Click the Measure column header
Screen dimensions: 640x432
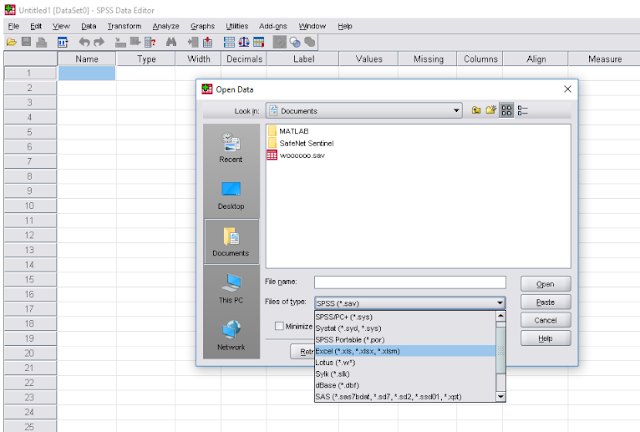[x=604, y=59]
